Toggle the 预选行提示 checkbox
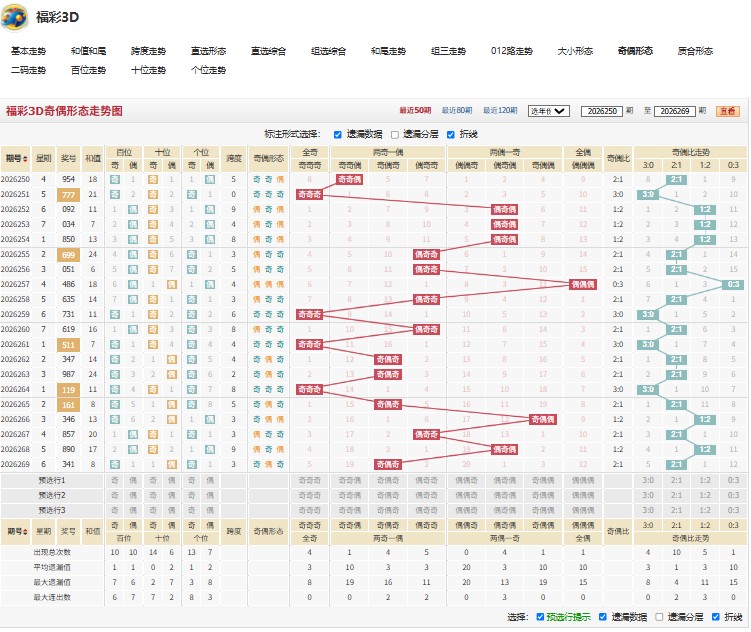The image size is (751, 632). pos(540,617)
